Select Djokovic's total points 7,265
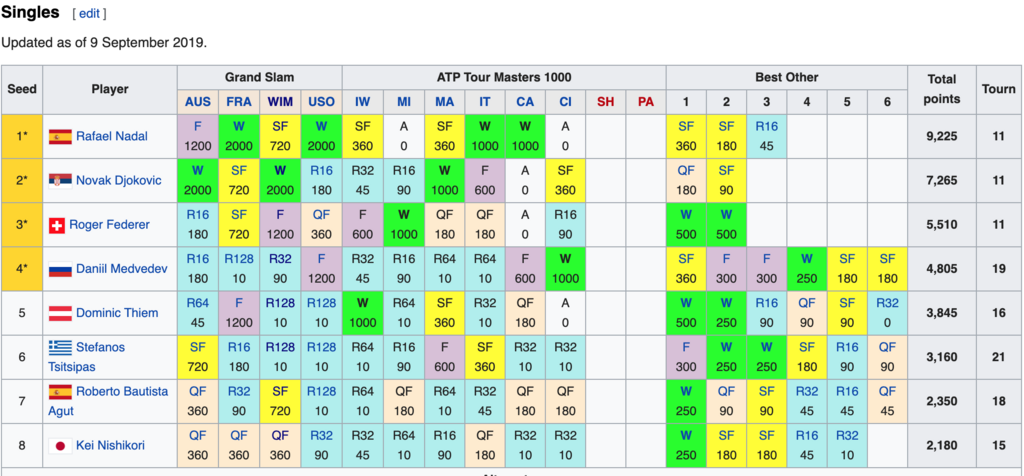Viewport: 1024px width, 476px height. [942, 180]
